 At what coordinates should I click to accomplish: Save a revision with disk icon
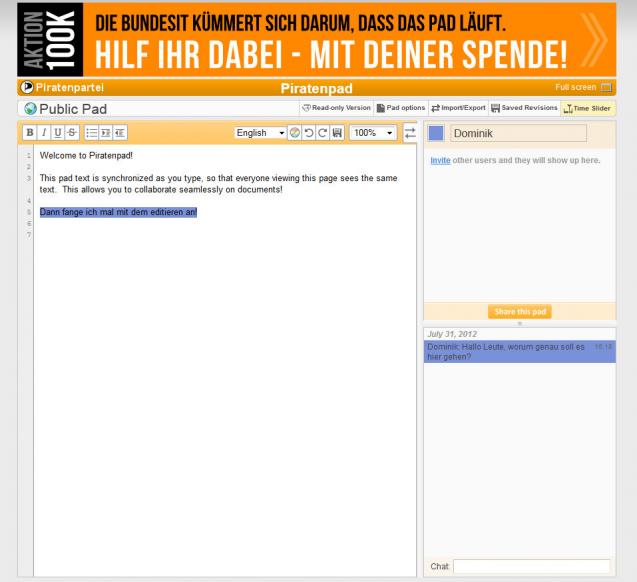point(336,133)
